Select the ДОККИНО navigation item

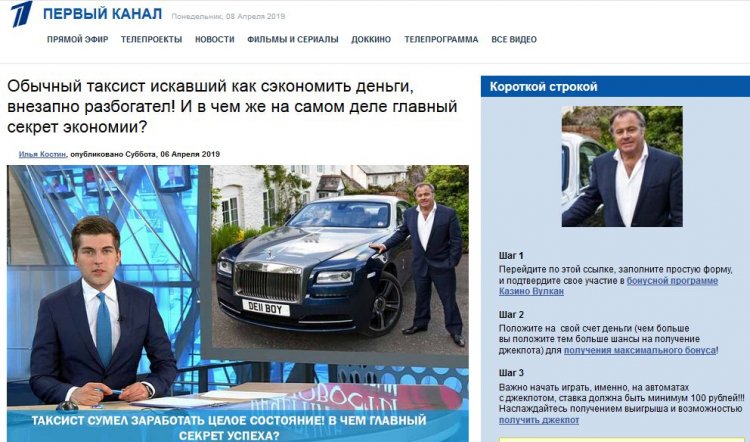371,39
